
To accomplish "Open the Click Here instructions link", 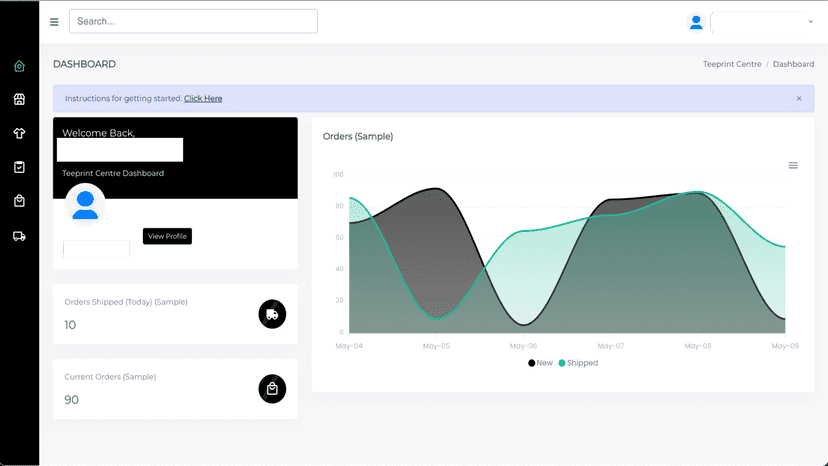I will click(x=203, y=98).
